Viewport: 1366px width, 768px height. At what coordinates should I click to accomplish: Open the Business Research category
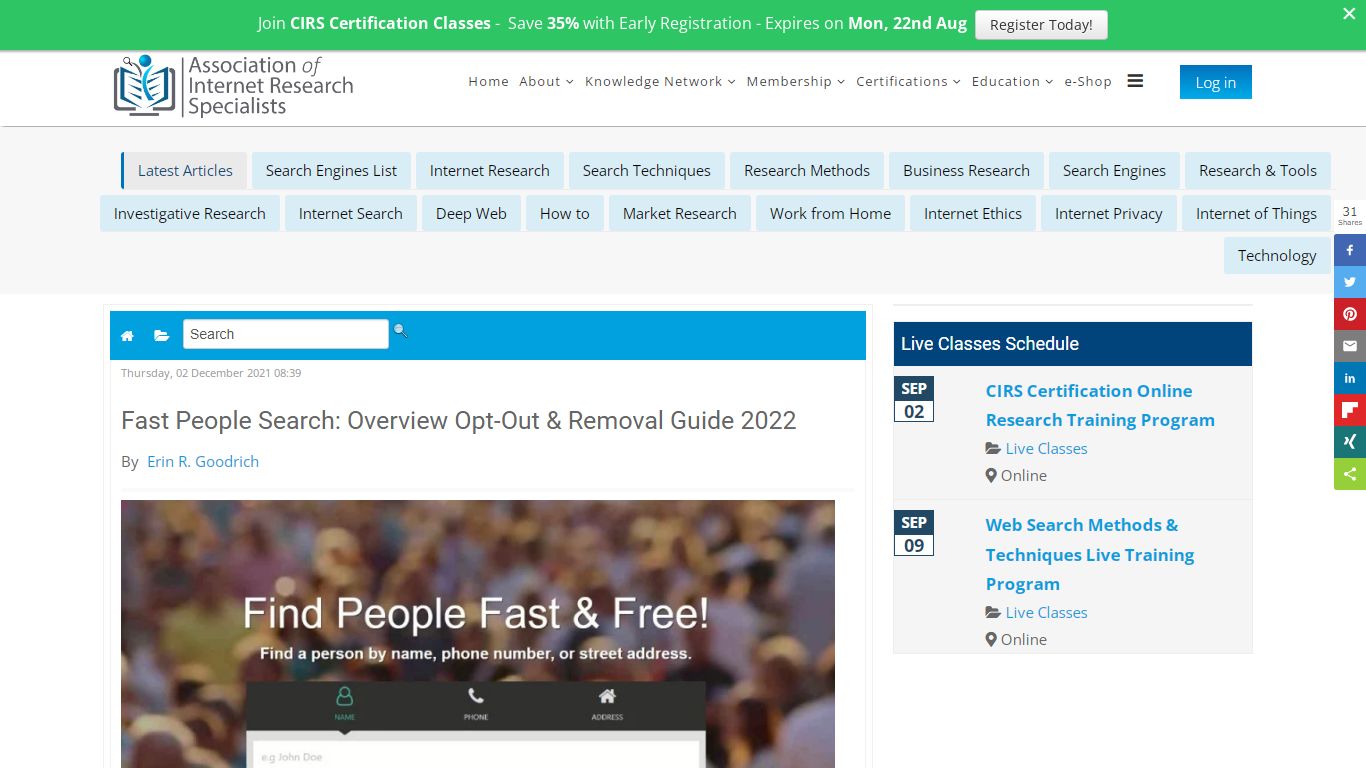click(x=966, y=171)
